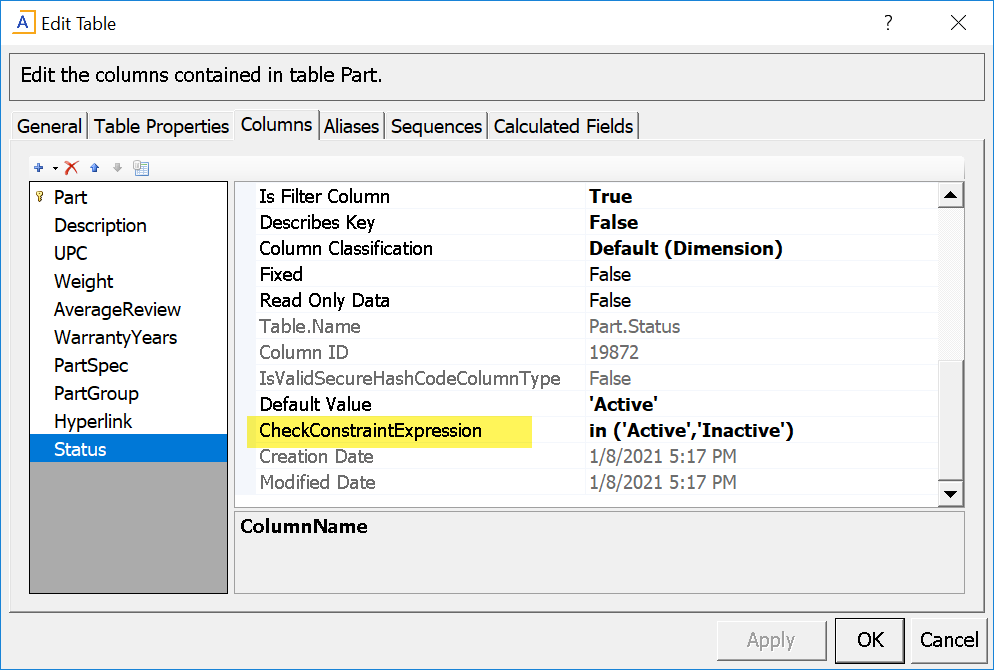This screenshot has width=994, height=670.
Task: Click the key icon beside Part column
Action: [40, 197]
